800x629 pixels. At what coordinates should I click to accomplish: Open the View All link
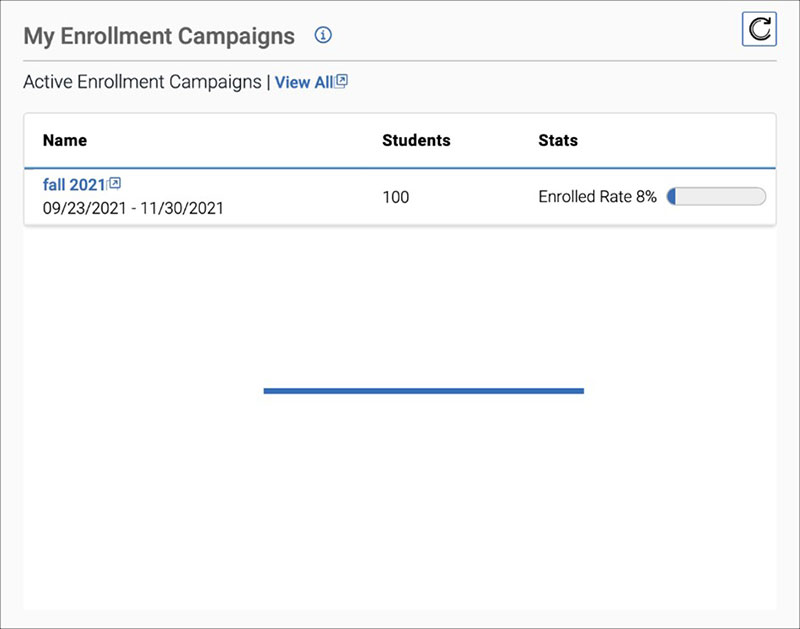click(x=306, y=83)
